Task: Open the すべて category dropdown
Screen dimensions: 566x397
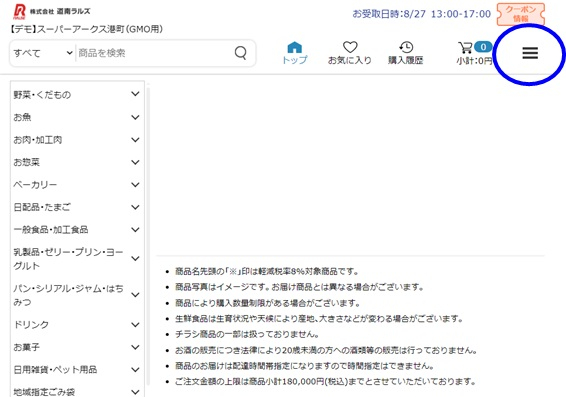Action: pyautogui.click(x=43, y=53)
